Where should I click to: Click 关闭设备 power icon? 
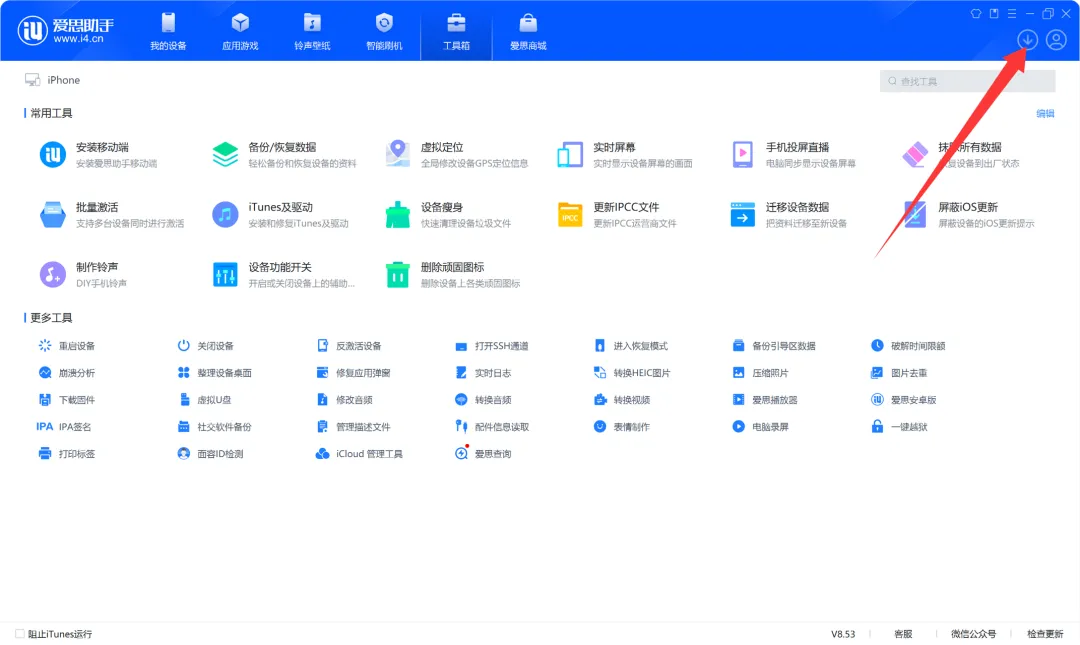(x=183, y=346)
